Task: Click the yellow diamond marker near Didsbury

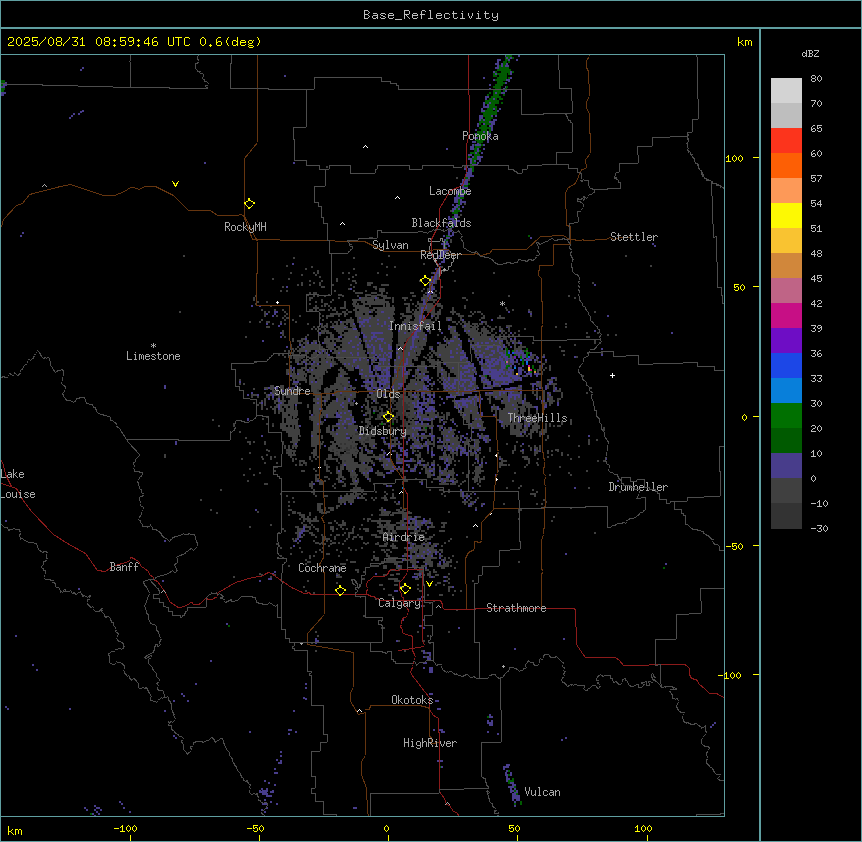Action: [x=388, y=417]
